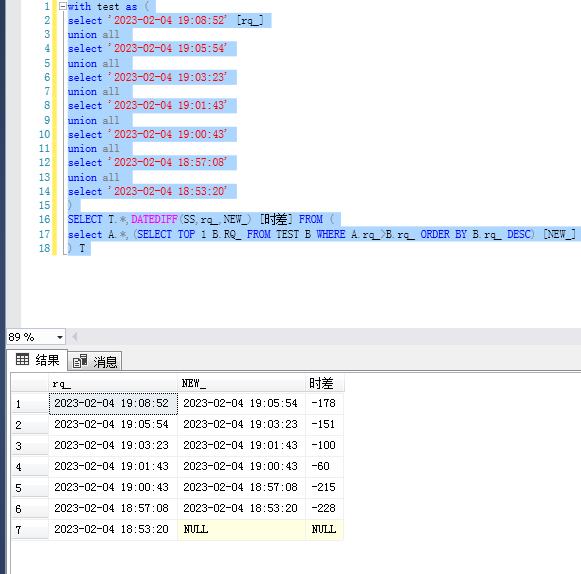The image size is (581, 574).
Task: Click rq_ cell '2023-02-04 18:57:08' in row 6
Action: click(x=113, y=508)
